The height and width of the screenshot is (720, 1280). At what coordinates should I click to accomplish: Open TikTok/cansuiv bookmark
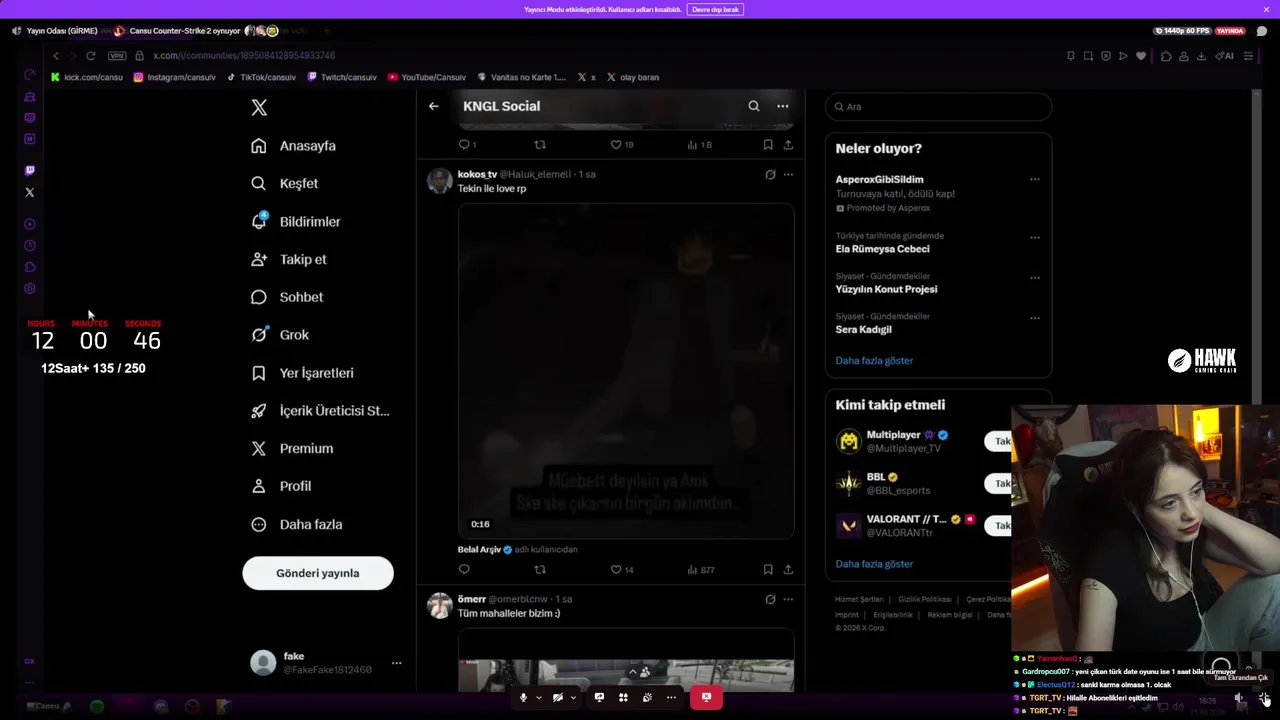pyautogui.click(x=261, y=77)
